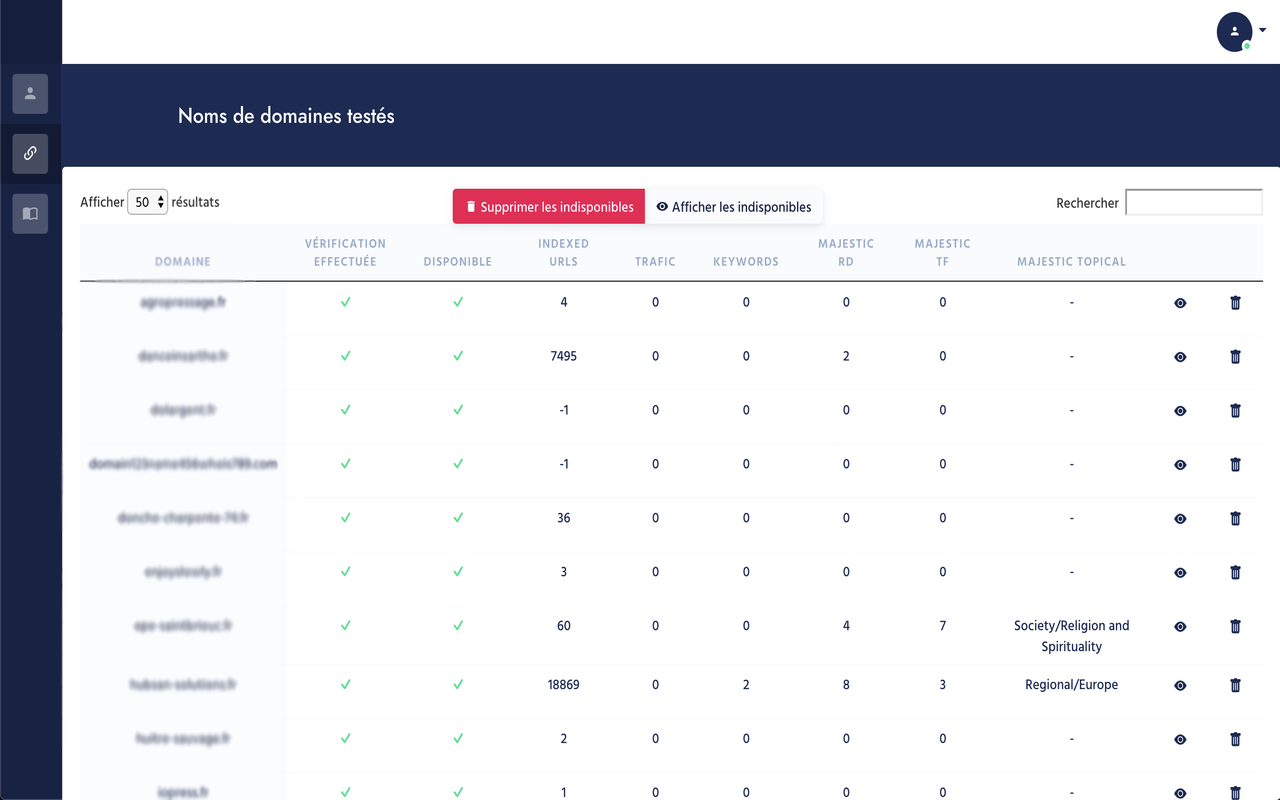Open the eye icon for epo-saintbrieuc.fr
1280x800 pixels.
click(x=1179, y=626)
